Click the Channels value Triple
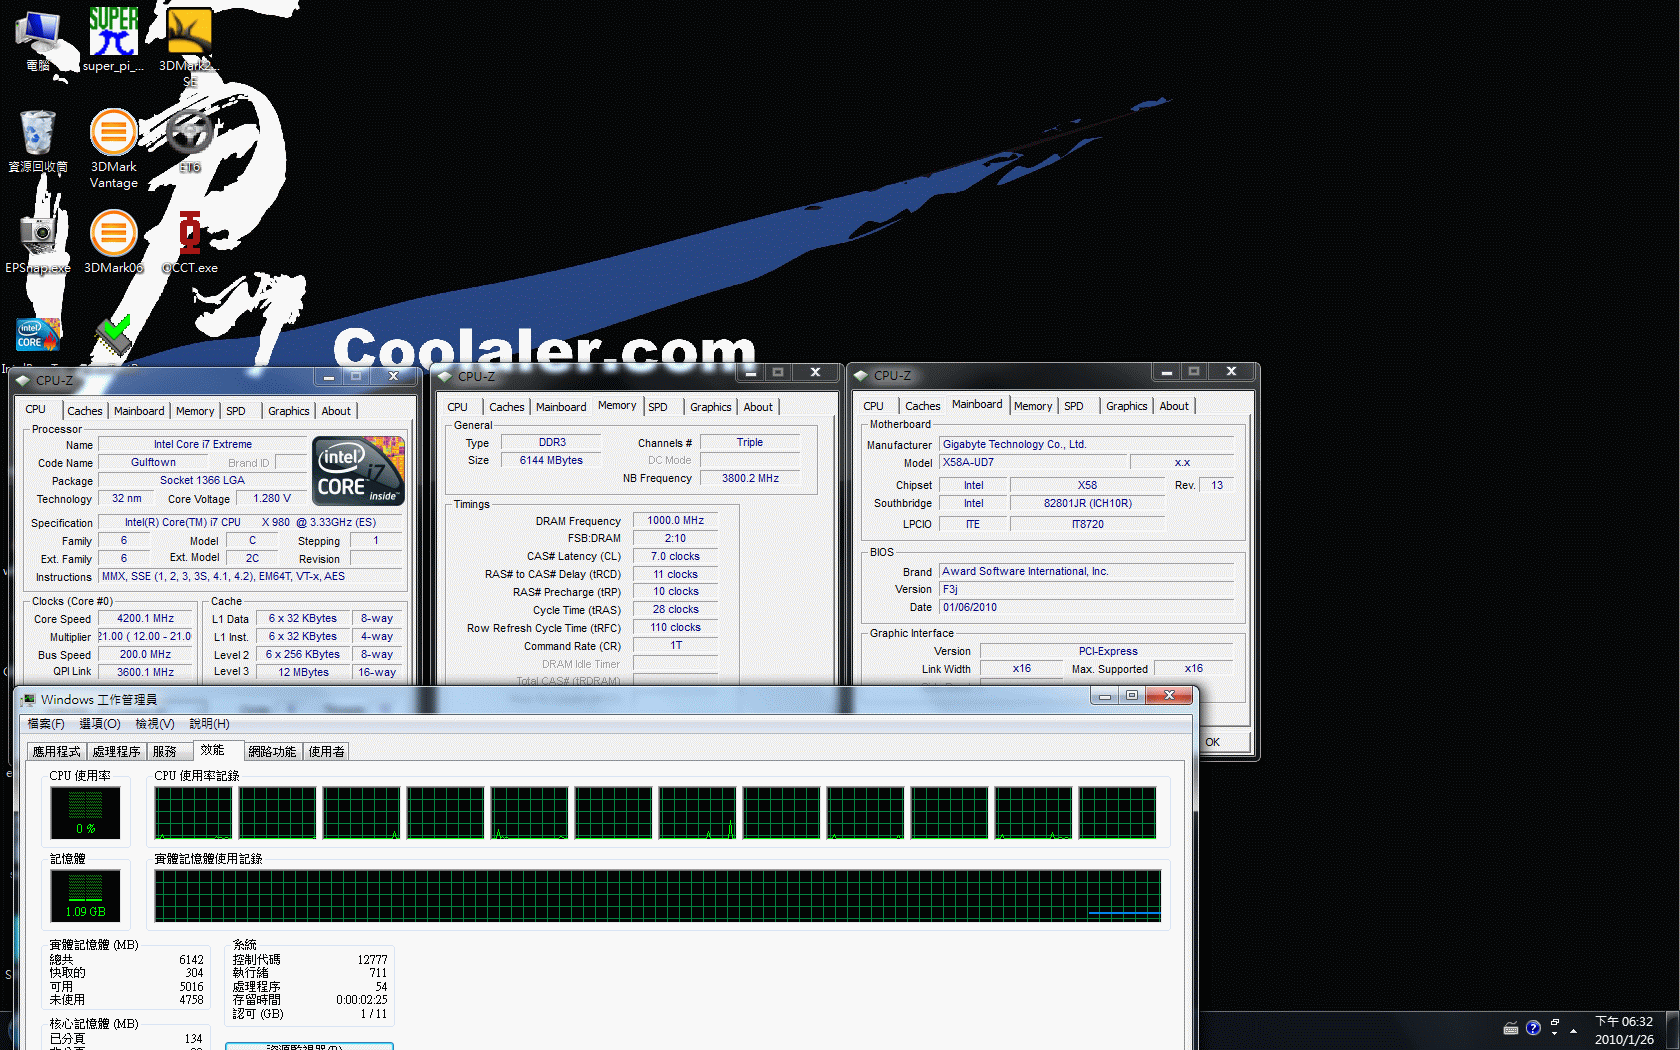Image resolution: width=1680 pixels, height=1050 pixels. (x=750, y=443)
